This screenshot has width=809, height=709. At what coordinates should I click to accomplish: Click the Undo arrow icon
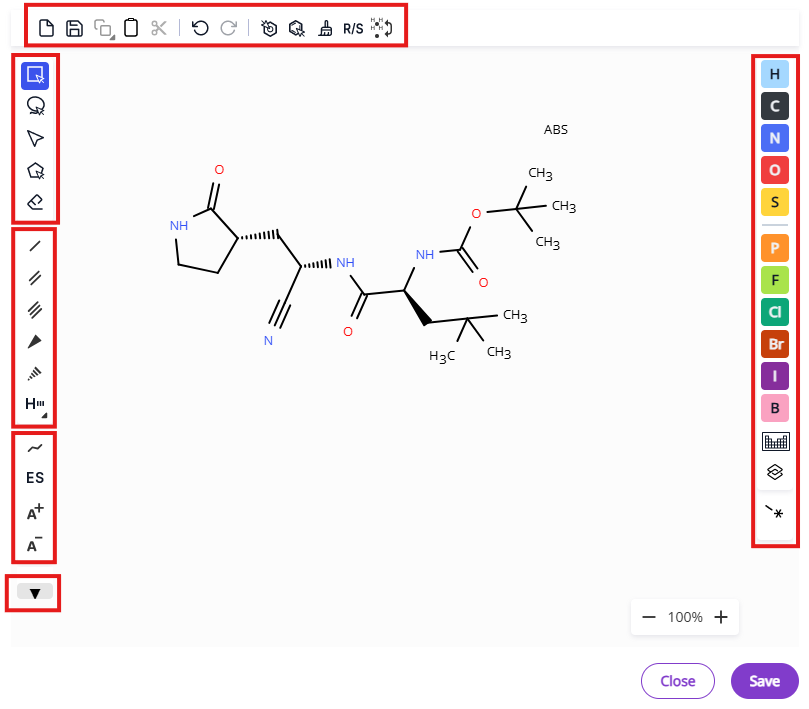[200, 28]
